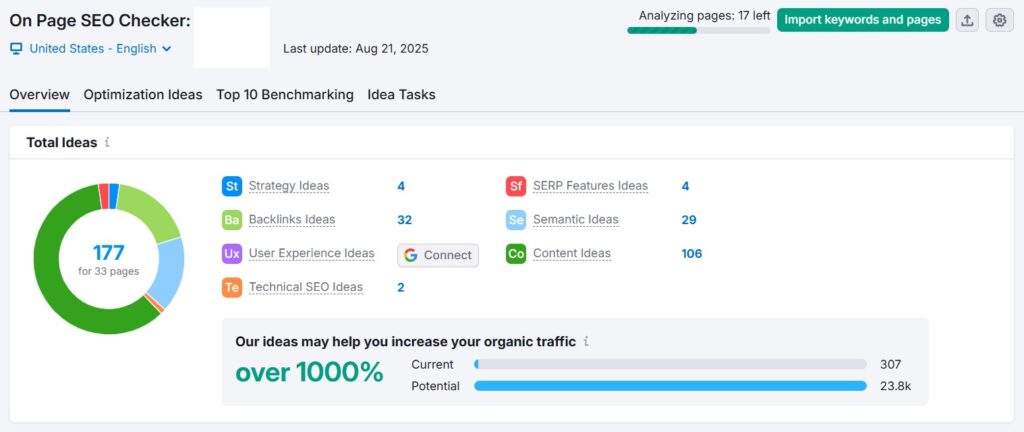
Task: Click the Current traffic bar
Action: [x=670, y=365]
